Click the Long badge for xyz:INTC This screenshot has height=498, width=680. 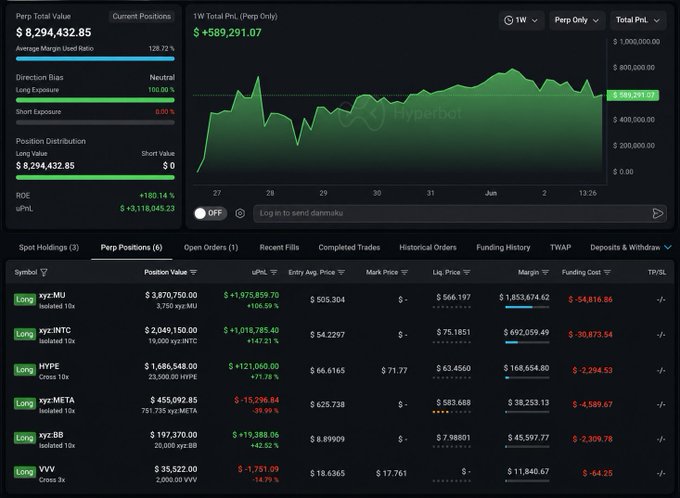(x=25, y=334)
